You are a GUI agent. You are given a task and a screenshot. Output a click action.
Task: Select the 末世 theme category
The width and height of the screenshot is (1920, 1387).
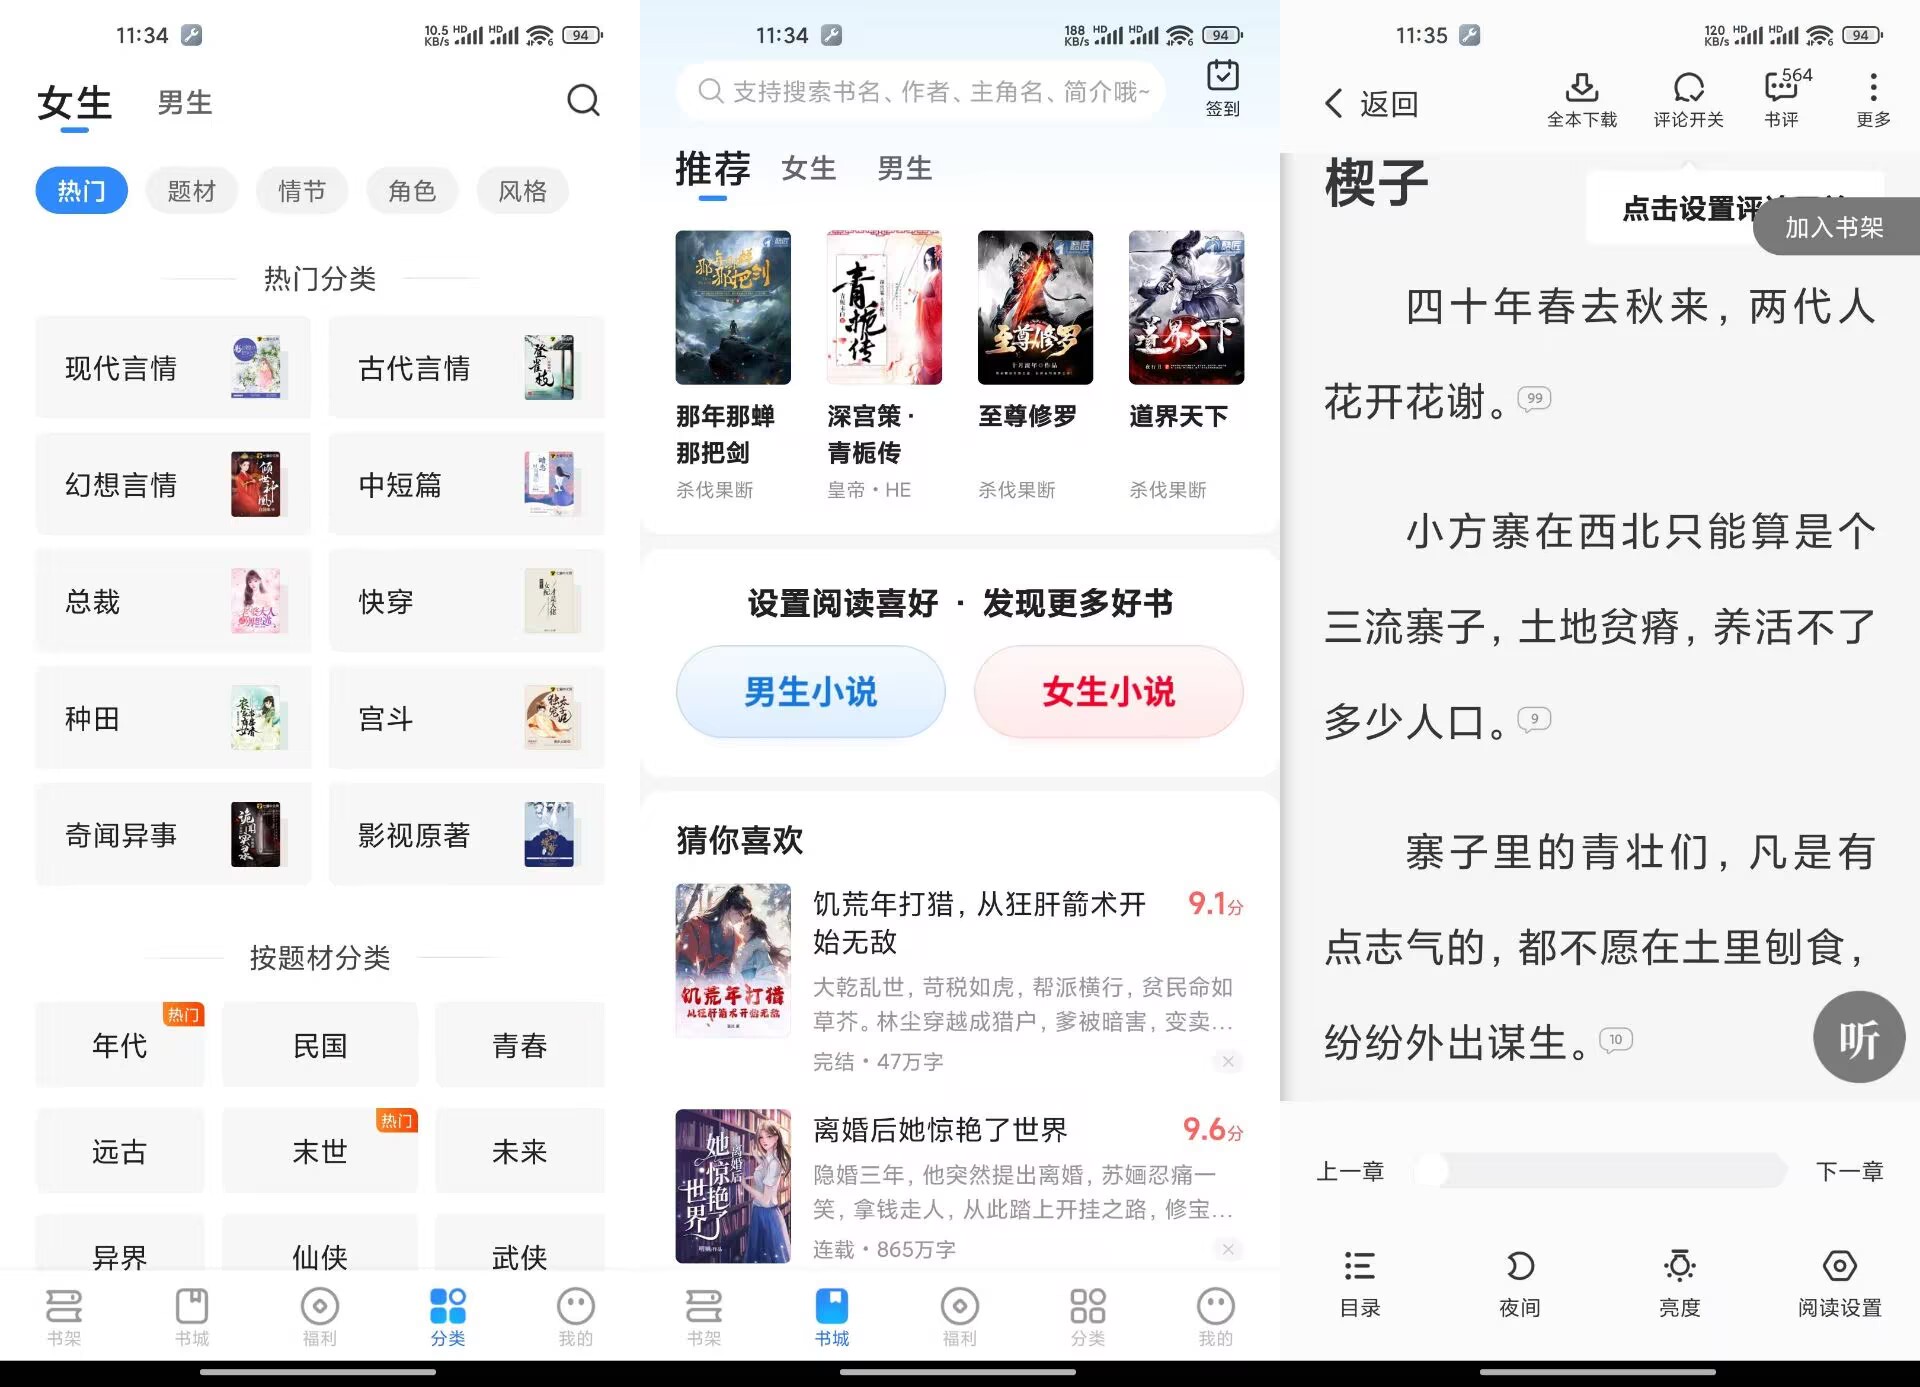pos(320,1151)
